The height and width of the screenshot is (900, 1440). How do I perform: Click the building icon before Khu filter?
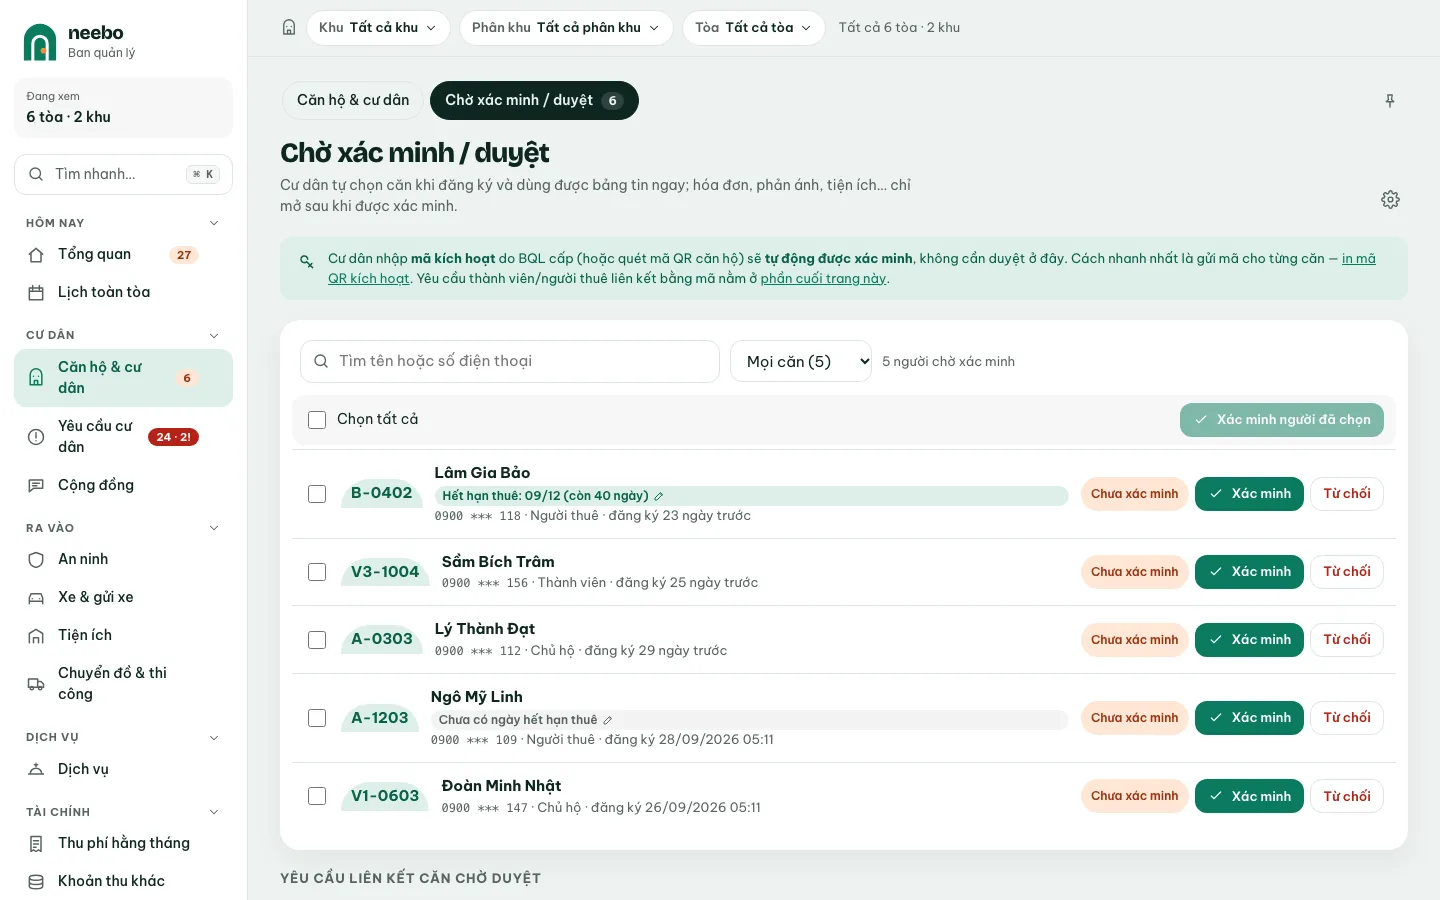click(289, 28)
